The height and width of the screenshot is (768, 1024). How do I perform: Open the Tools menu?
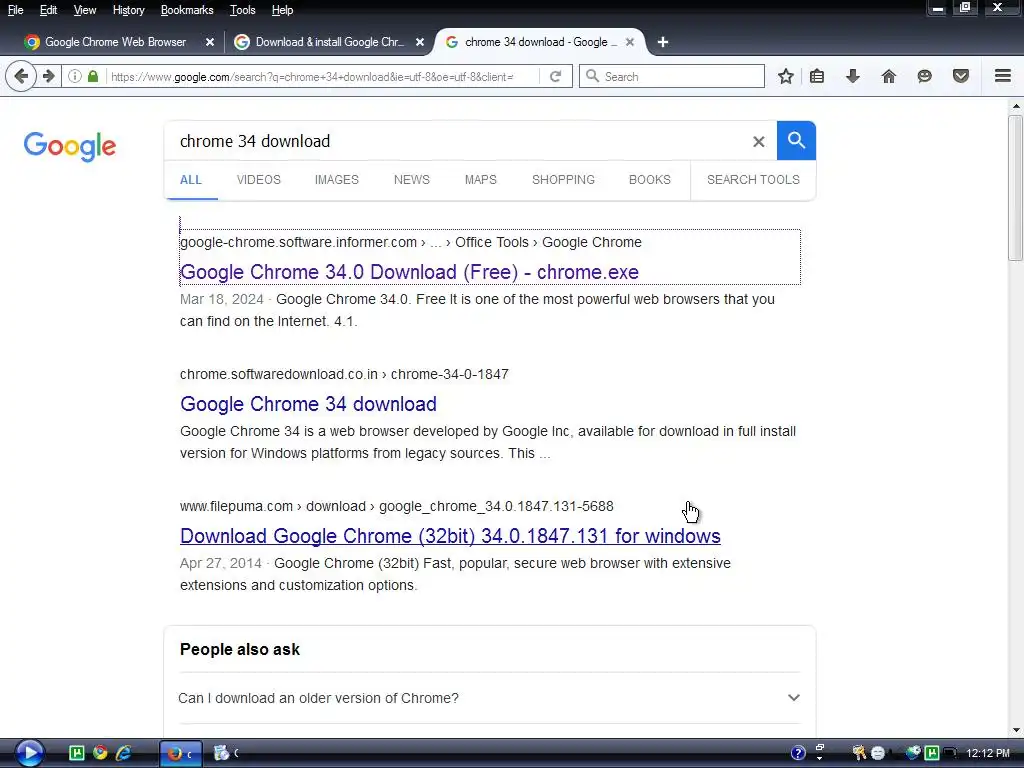tap(242, 10)
